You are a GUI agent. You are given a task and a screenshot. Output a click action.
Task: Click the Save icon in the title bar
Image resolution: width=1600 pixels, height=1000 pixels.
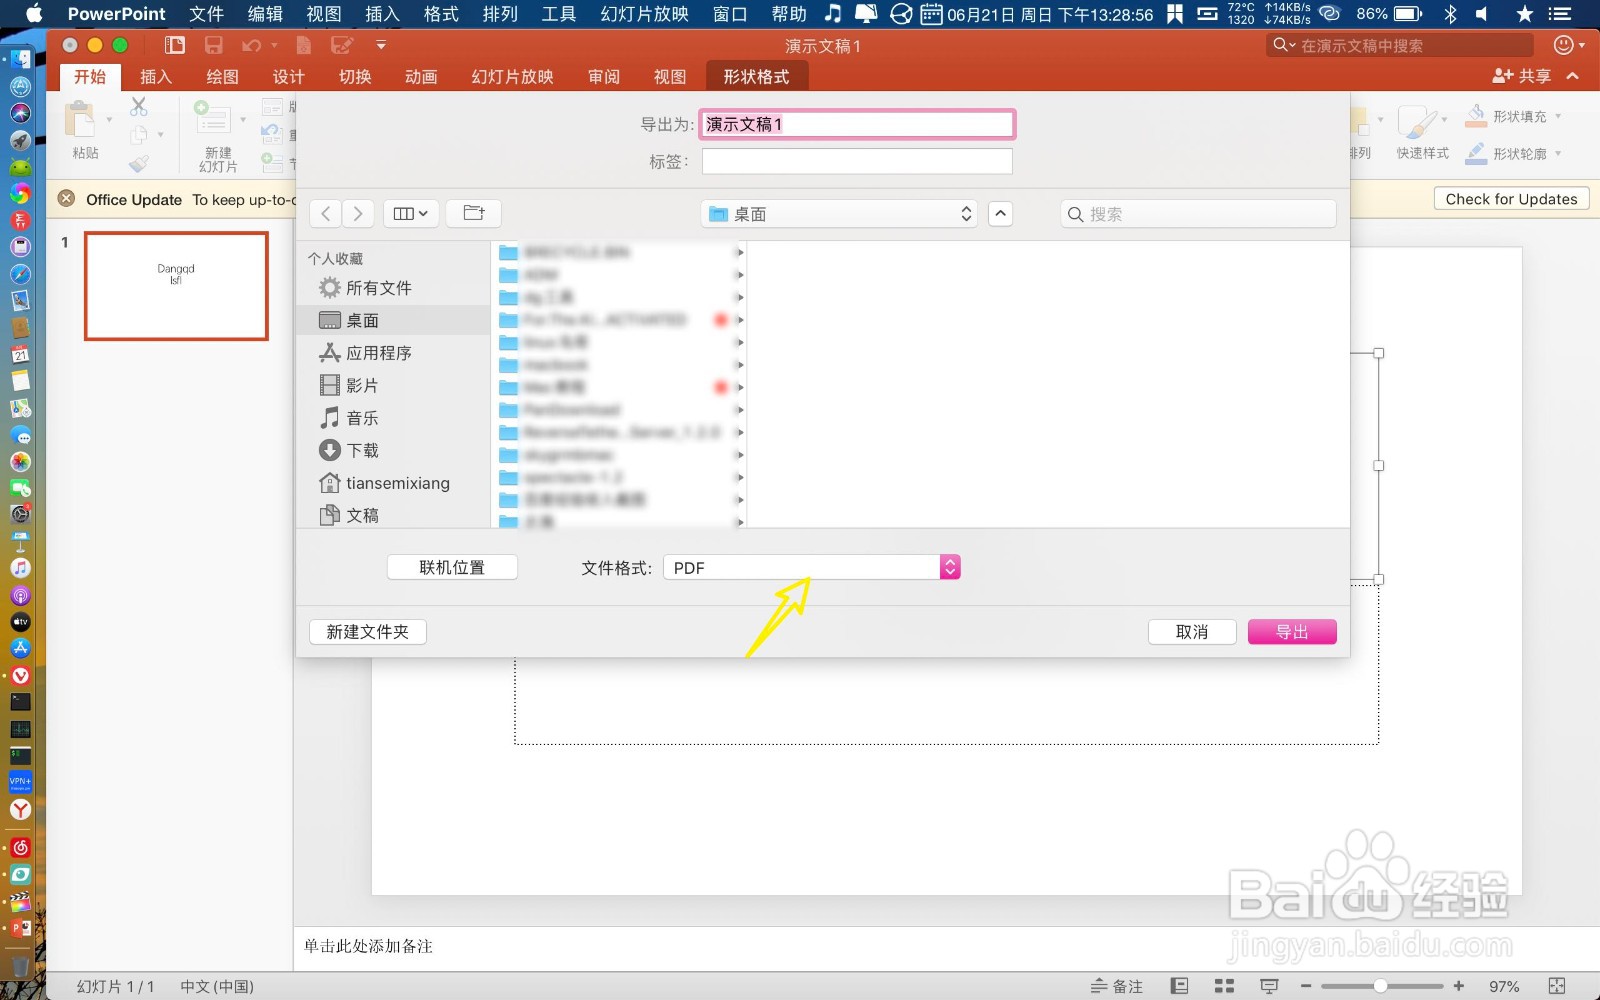[212, 45]
